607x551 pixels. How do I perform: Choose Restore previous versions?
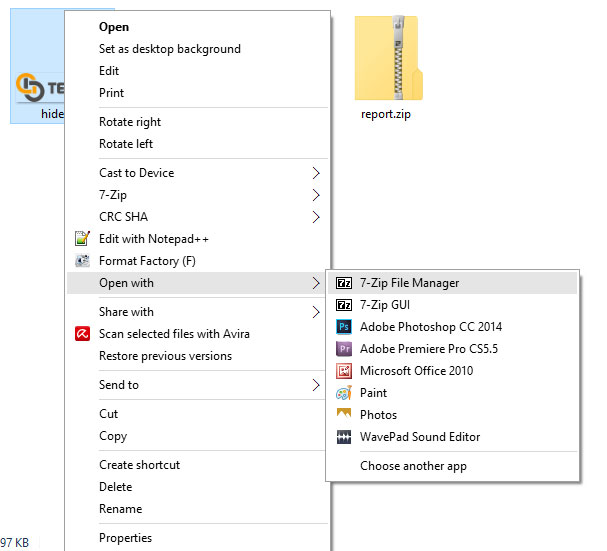click(197, 356)
